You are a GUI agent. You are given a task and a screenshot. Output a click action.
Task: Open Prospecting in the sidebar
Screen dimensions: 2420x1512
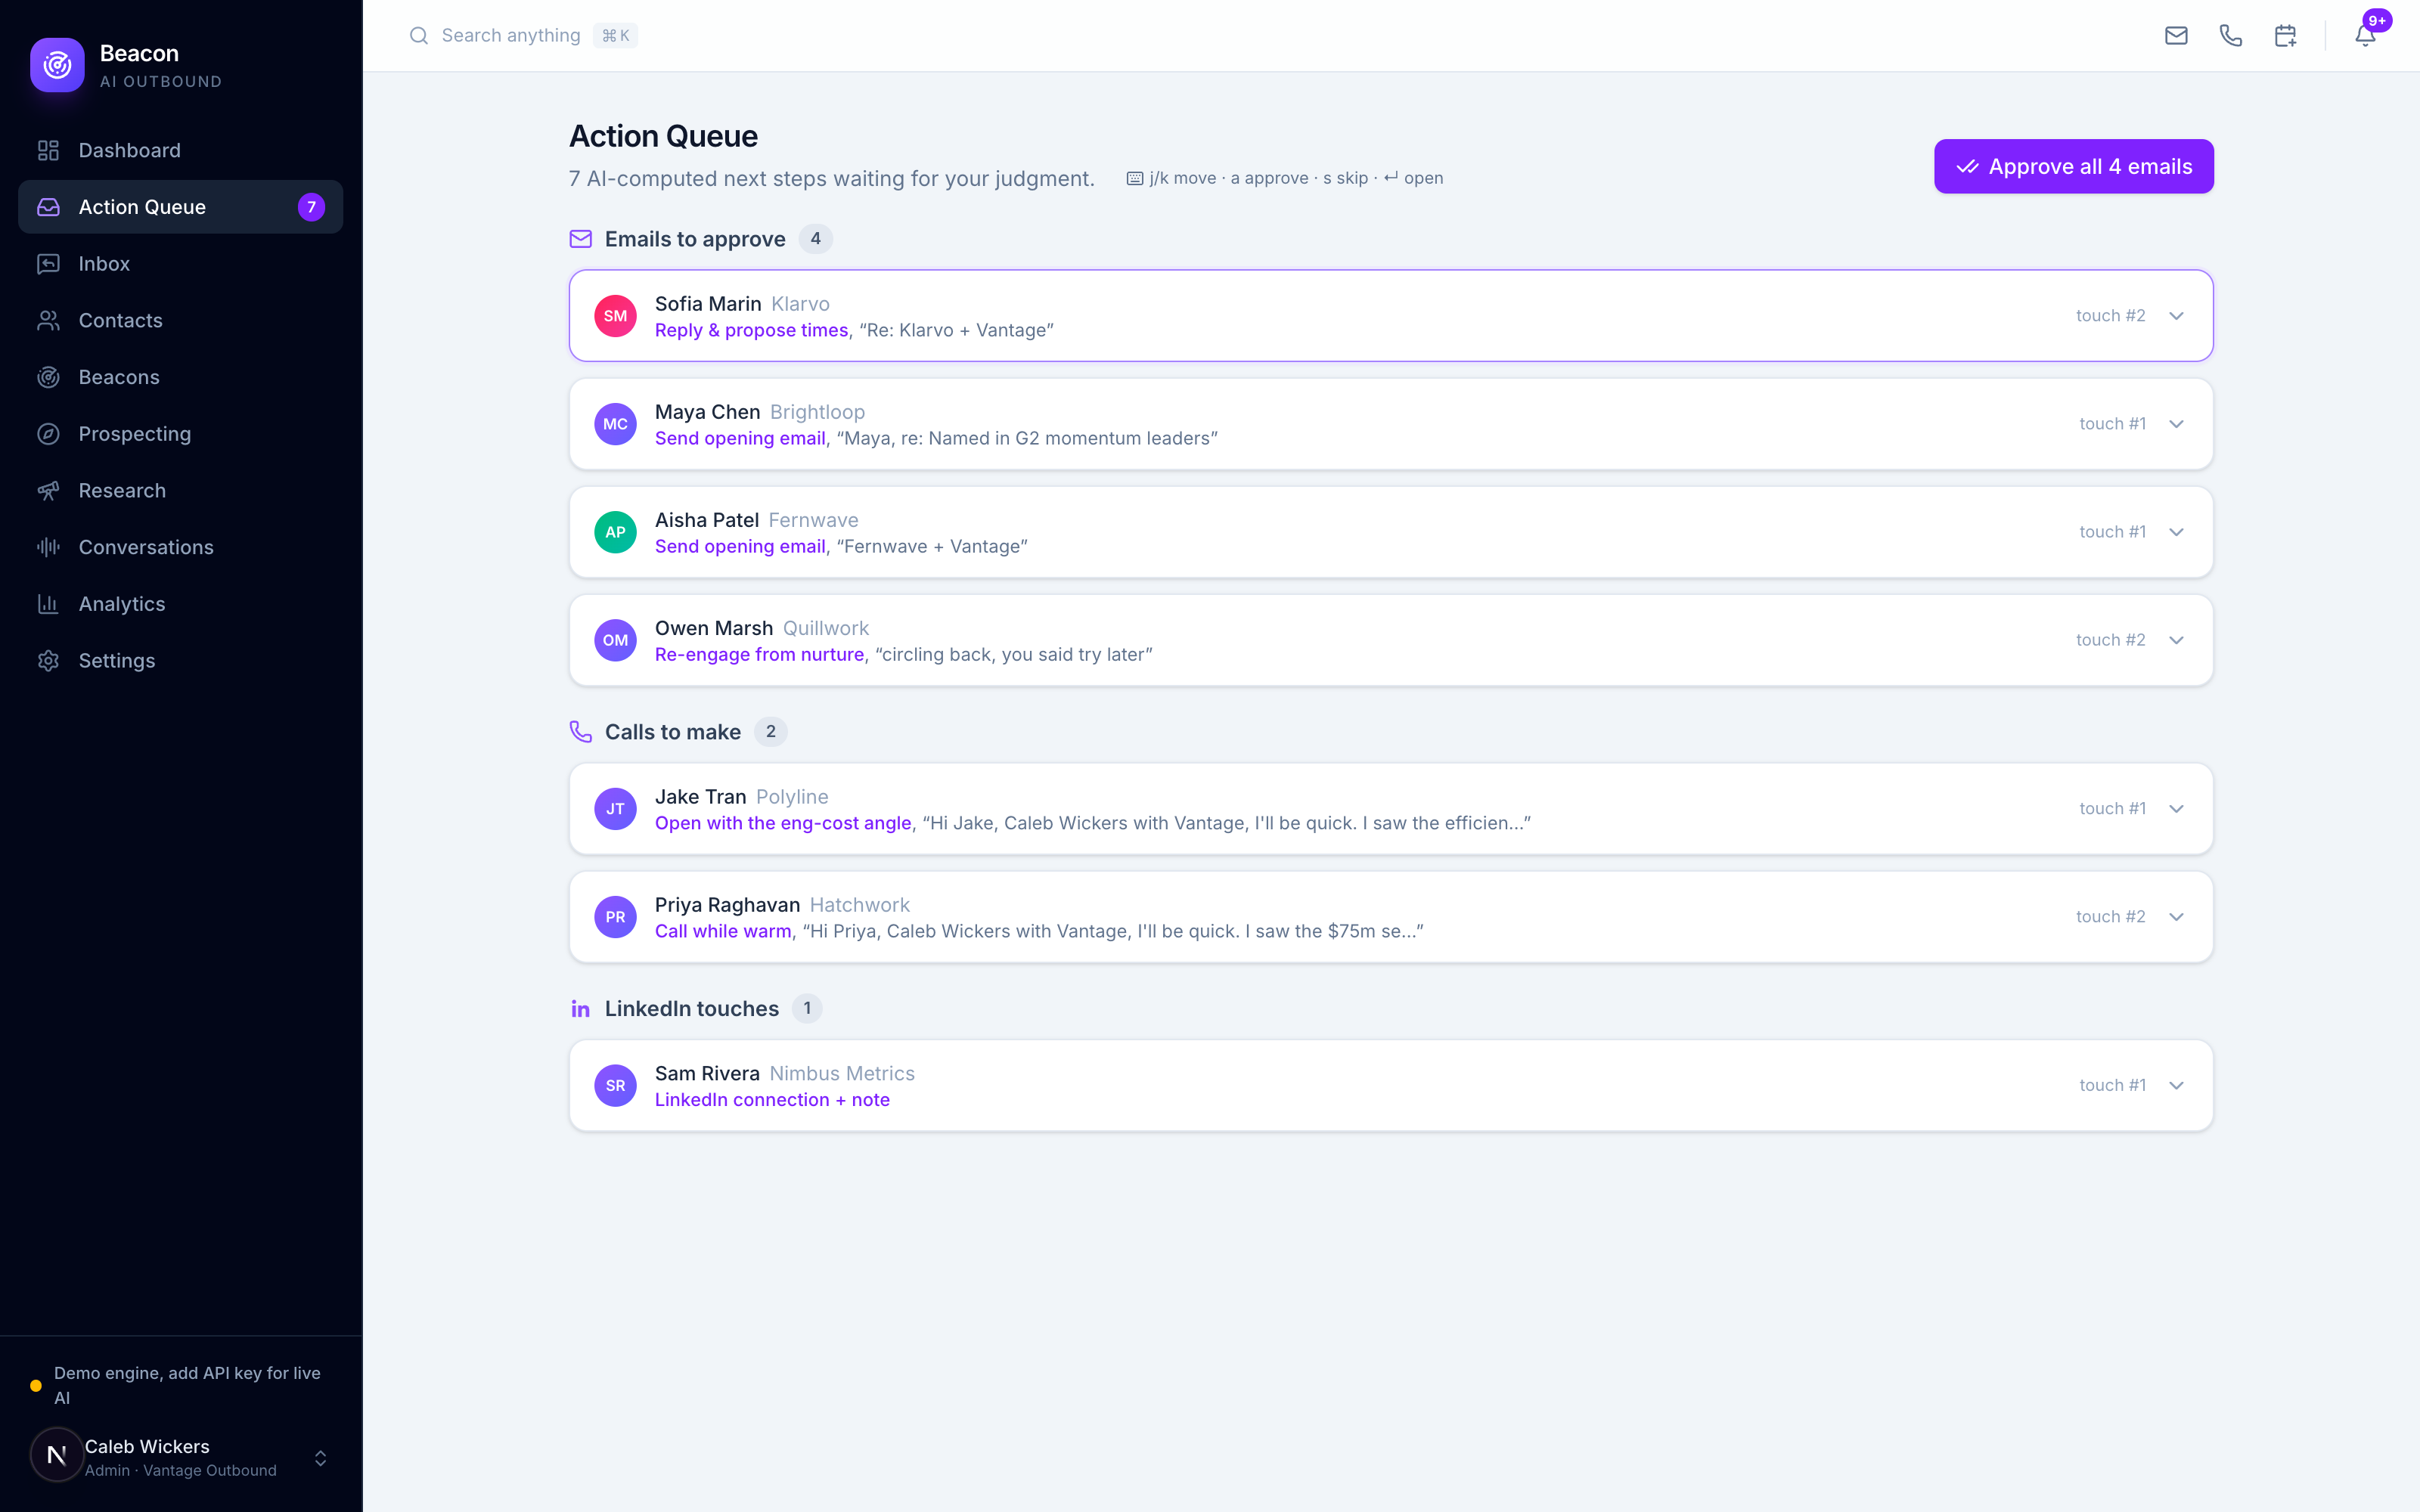click(181, 434)
